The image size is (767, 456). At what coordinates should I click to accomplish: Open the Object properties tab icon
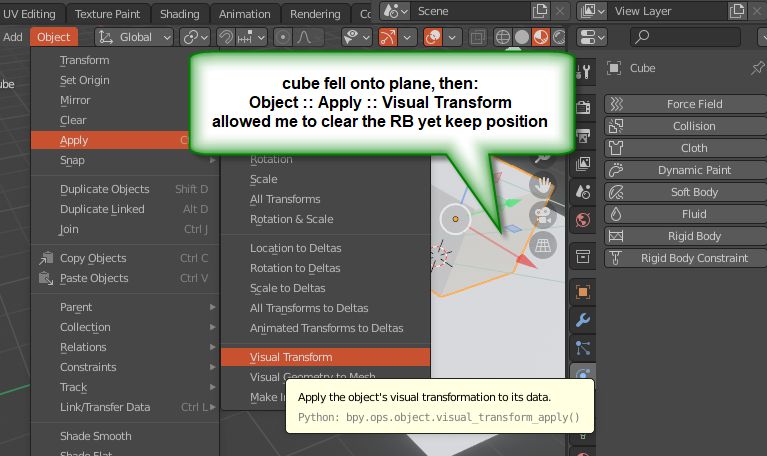[583, 292]
